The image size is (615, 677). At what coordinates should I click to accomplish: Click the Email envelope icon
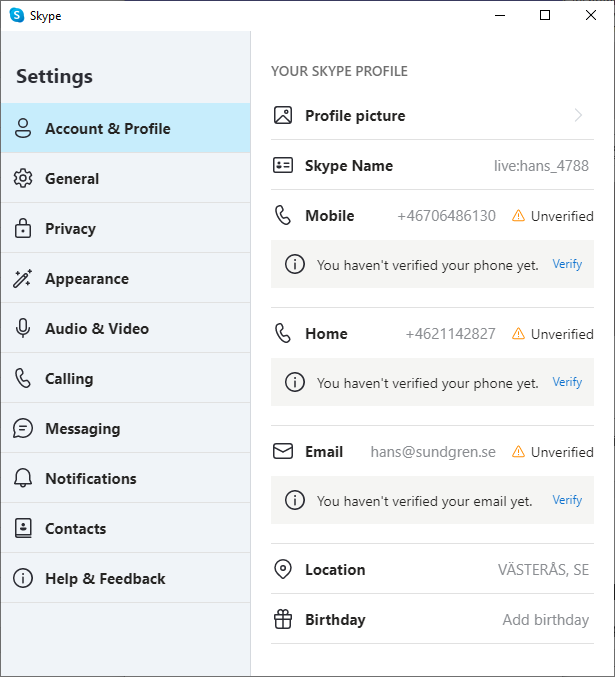pos(283,452)
